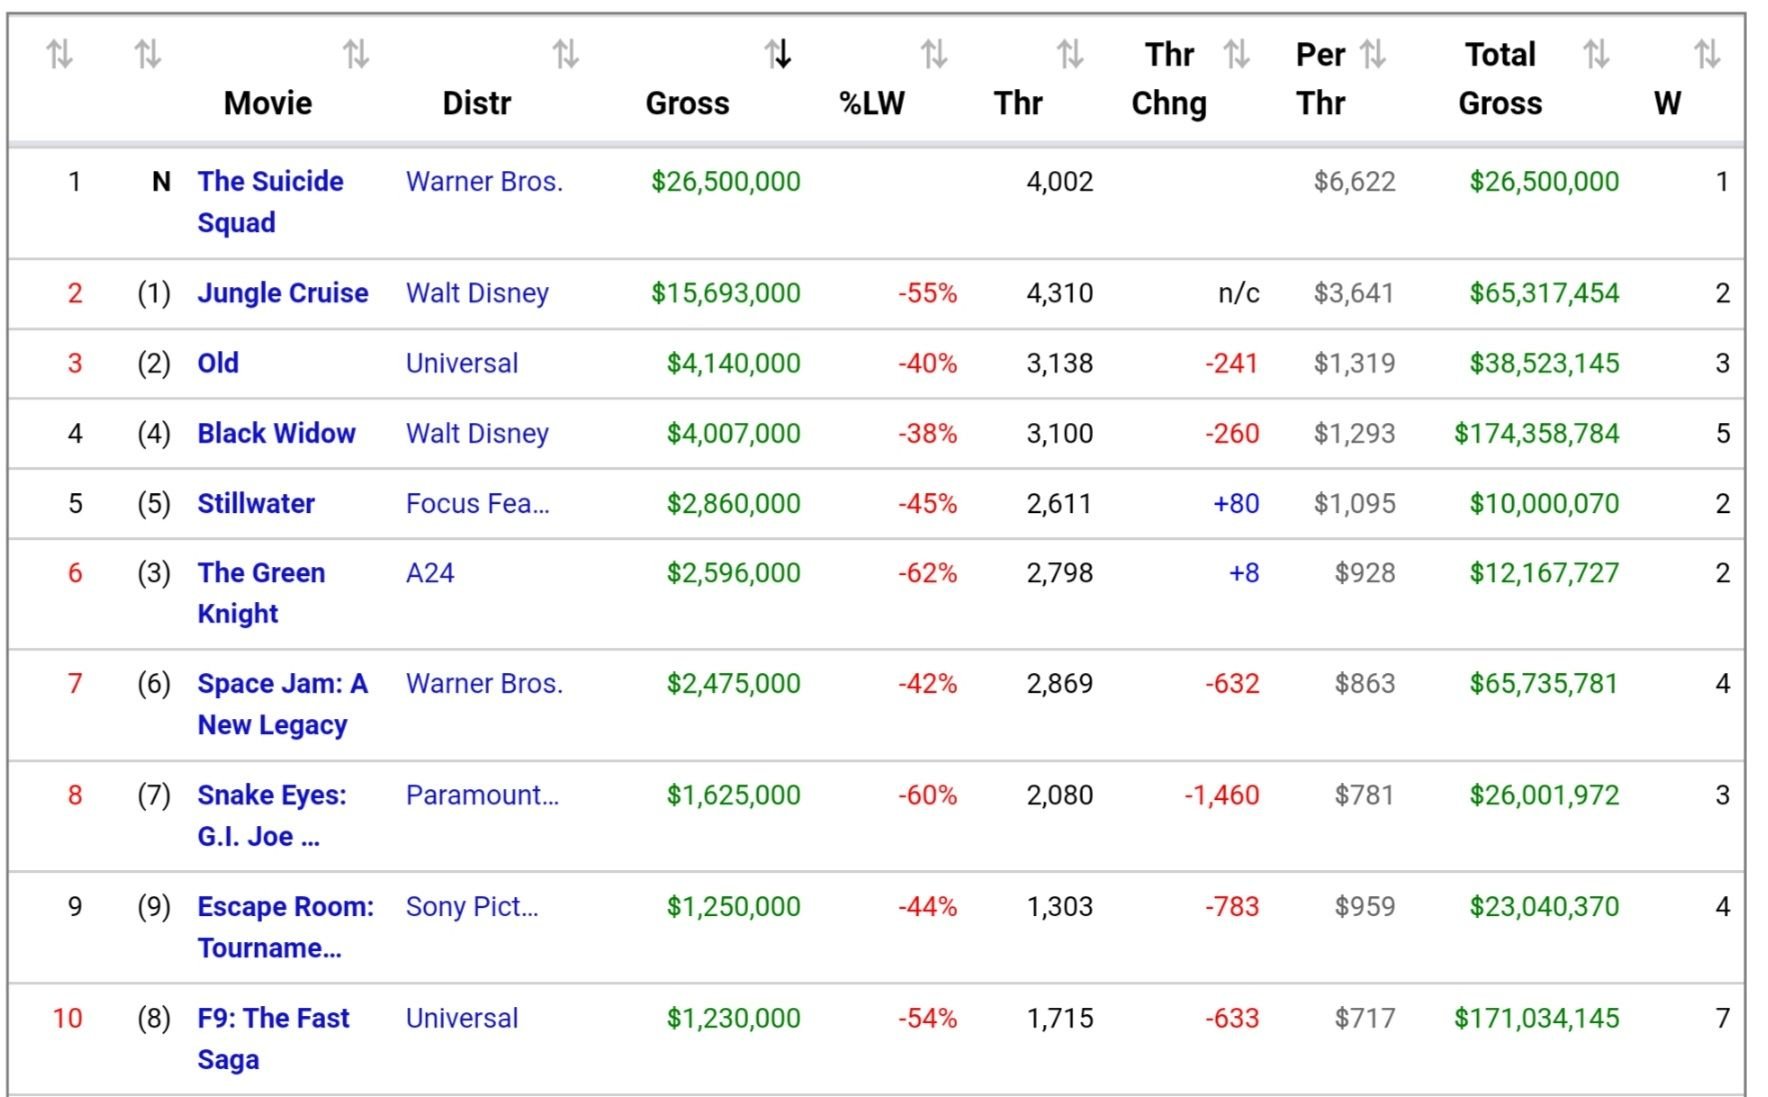Select $26,500,000 gross for Suicide Squad
This screenshot has height=1097, width=1768.
pyautogui.click(x=726, y=182)
